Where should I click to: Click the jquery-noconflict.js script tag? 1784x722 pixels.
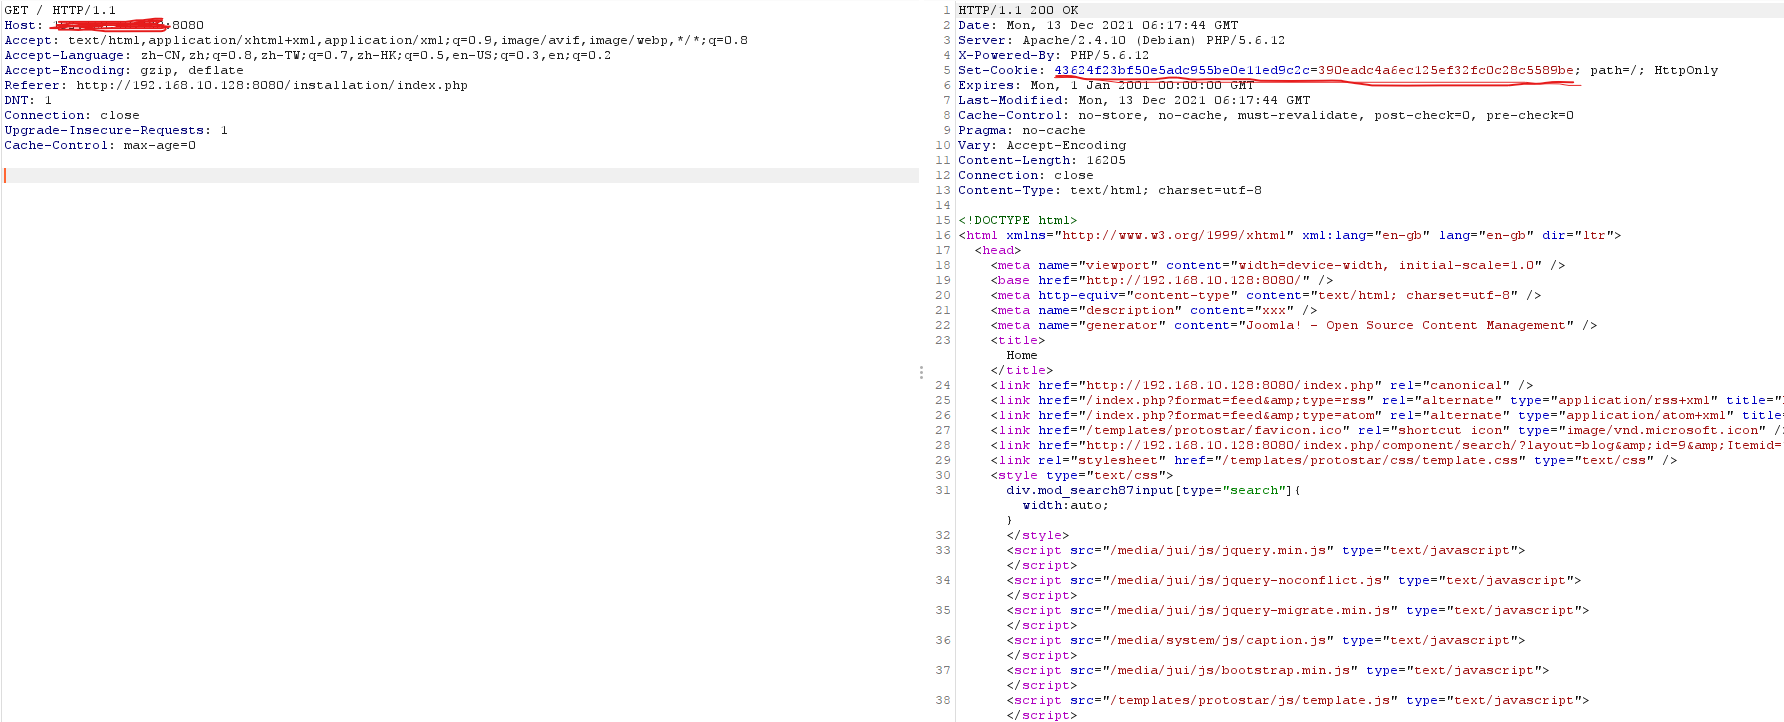click(1294, 580)
